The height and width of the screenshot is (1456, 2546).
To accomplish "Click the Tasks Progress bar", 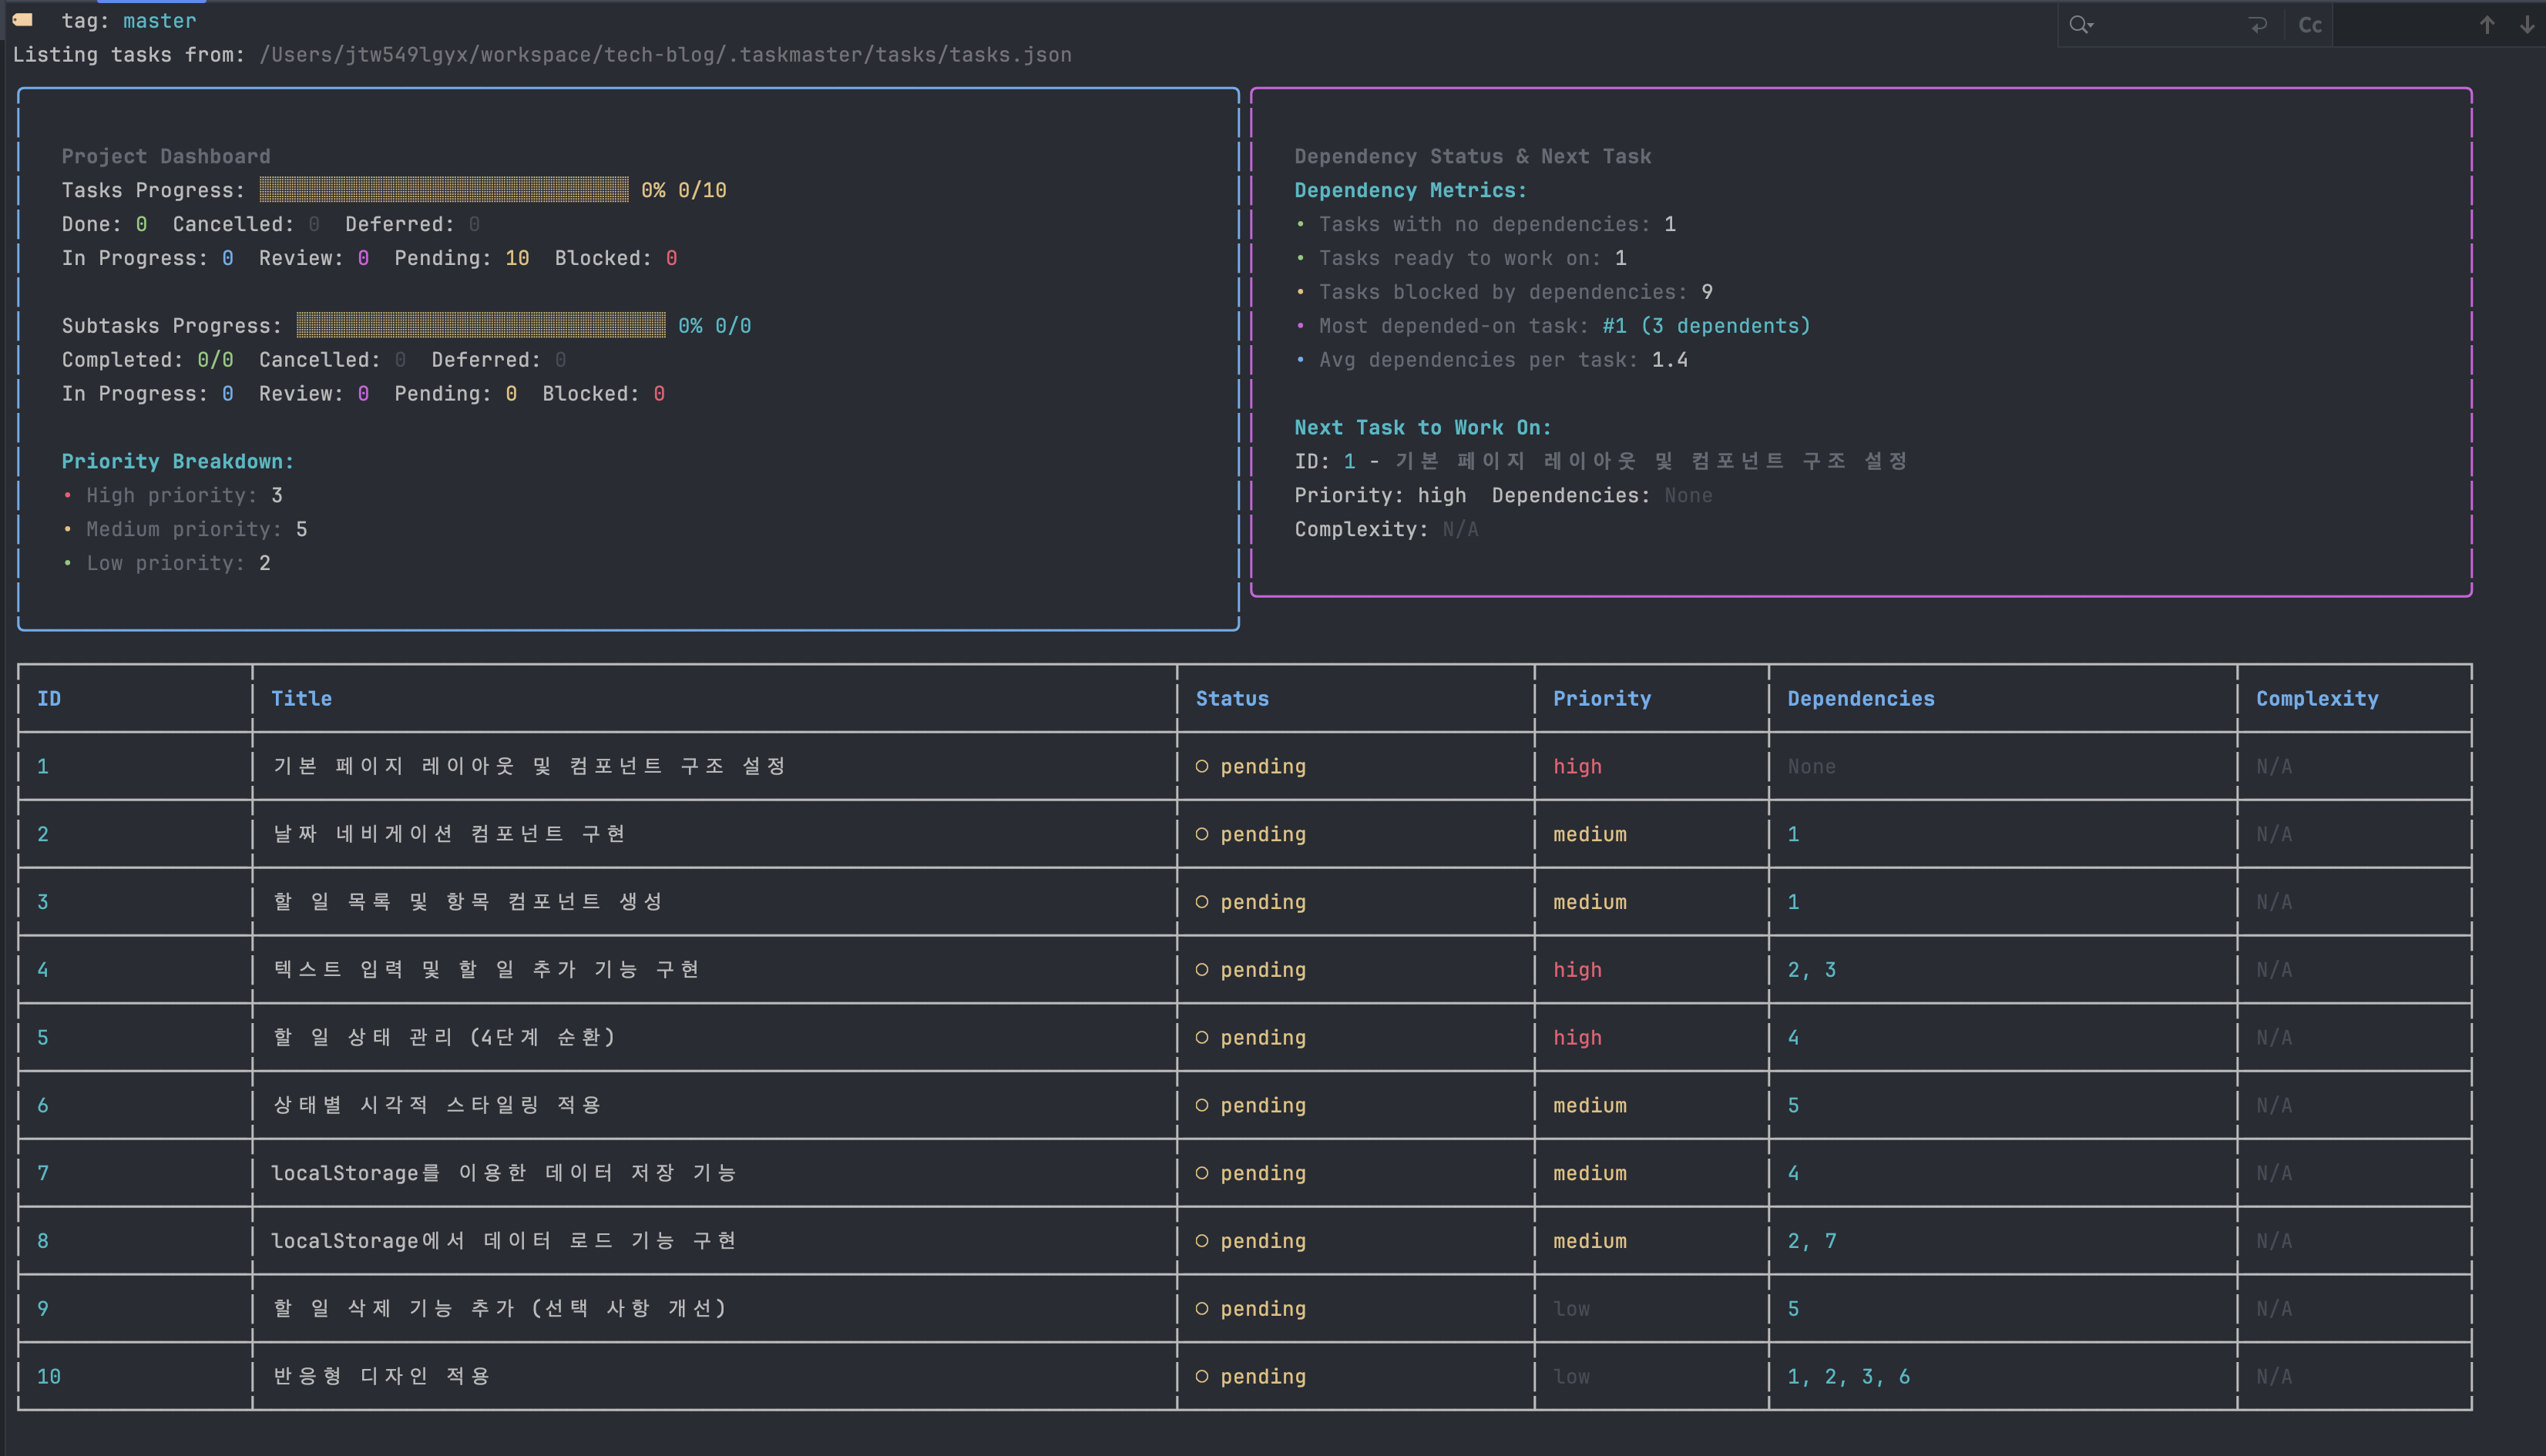I will point(444,190).
